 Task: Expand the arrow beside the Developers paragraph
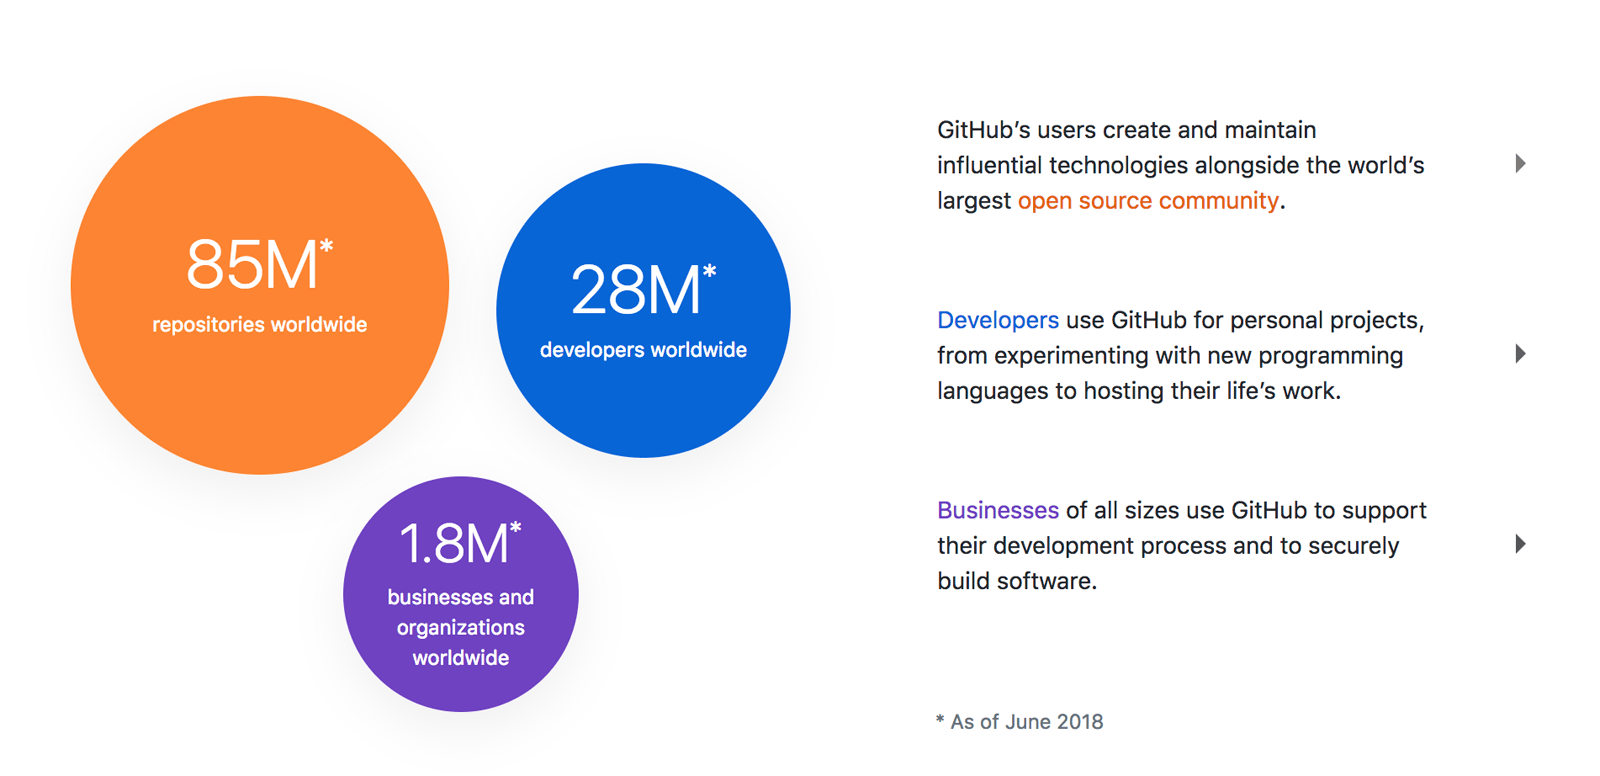pyautogui.click(x=1520, y=354)
